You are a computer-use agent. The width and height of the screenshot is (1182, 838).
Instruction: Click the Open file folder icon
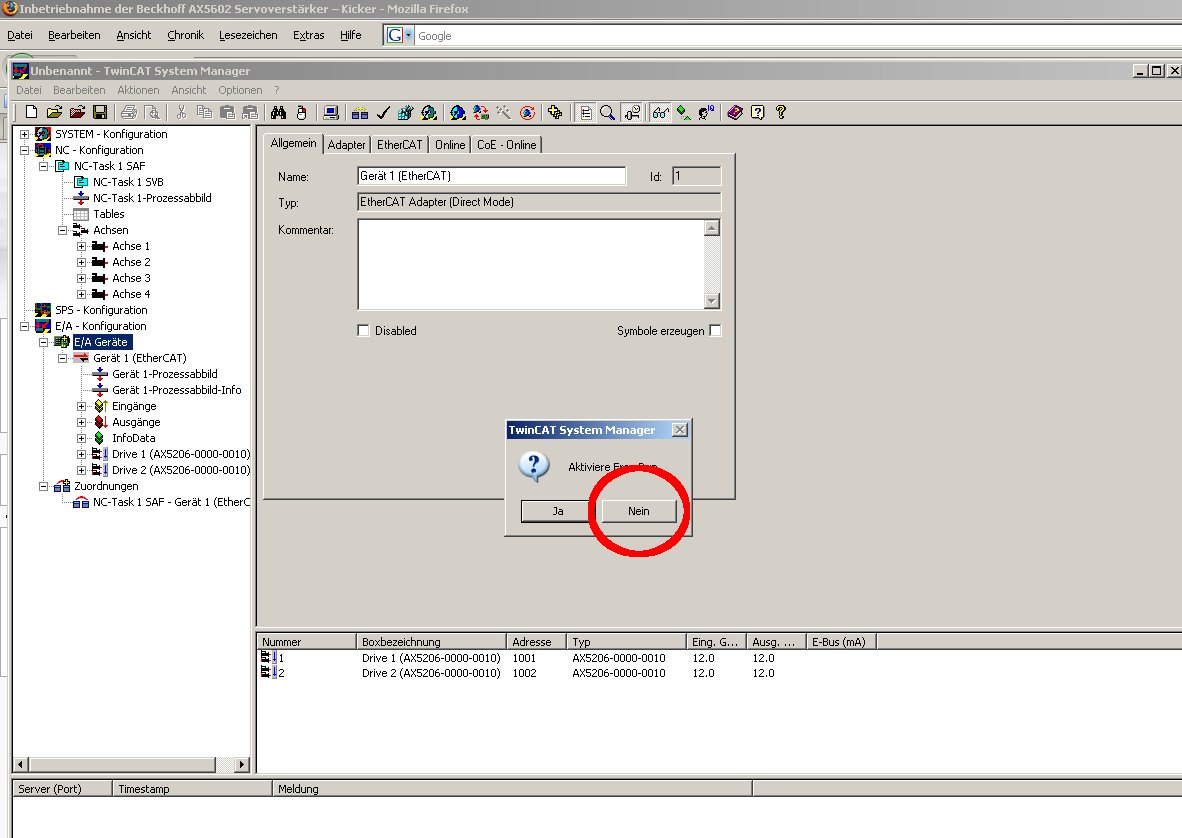coord(54,112)
